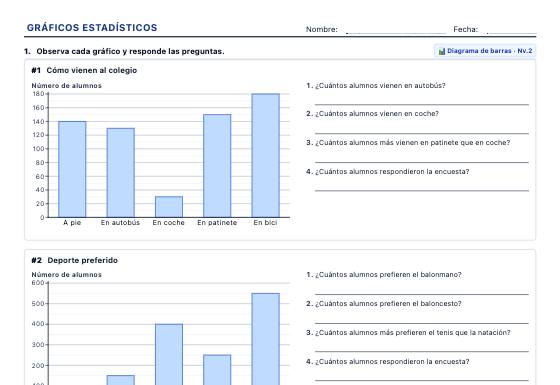Click 'Número de alumnos' label above chart 1
560x385 pixels.
(66, 86)
